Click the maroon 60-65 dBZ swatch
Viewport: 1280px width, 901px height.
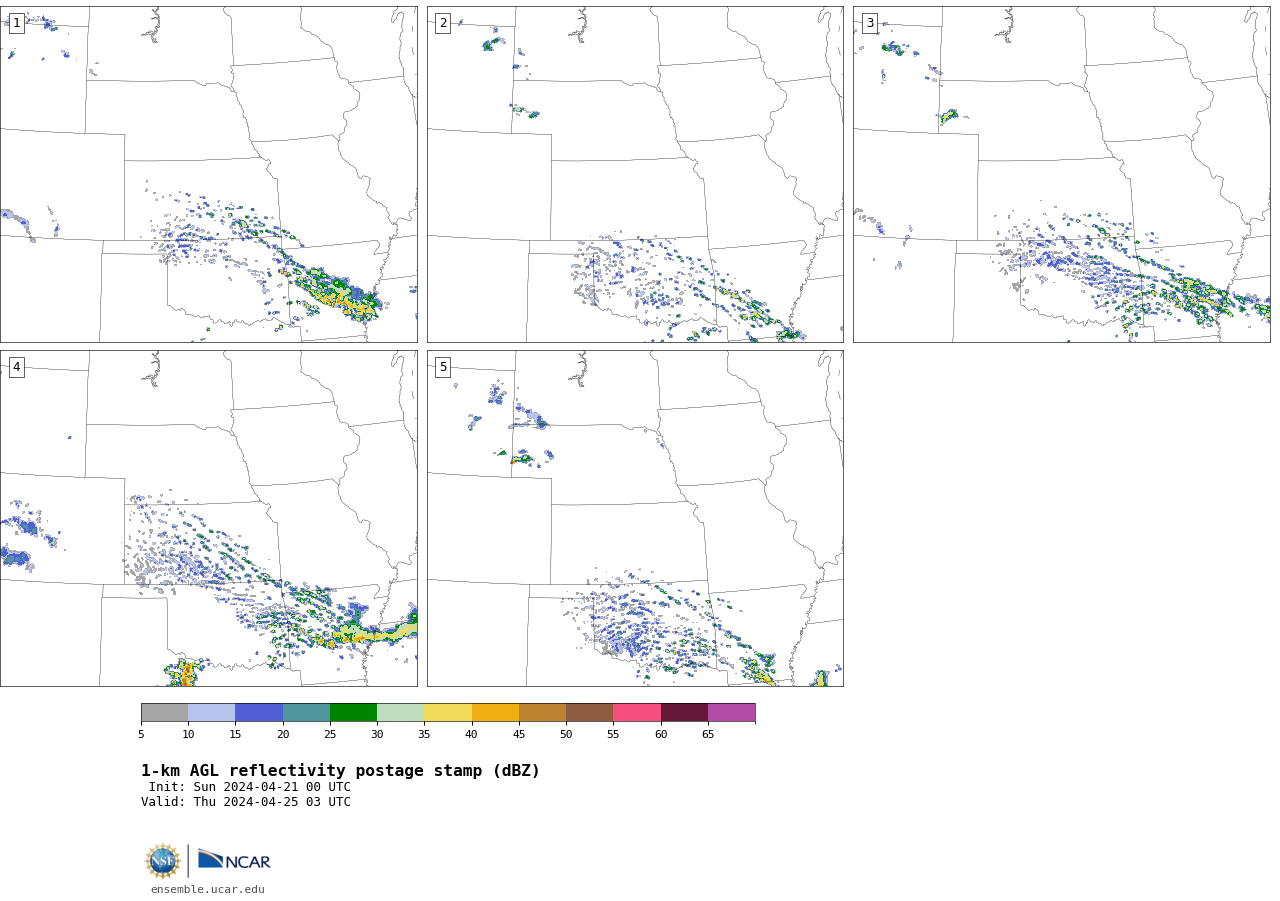pyautogui.click(x=684, y=713)
